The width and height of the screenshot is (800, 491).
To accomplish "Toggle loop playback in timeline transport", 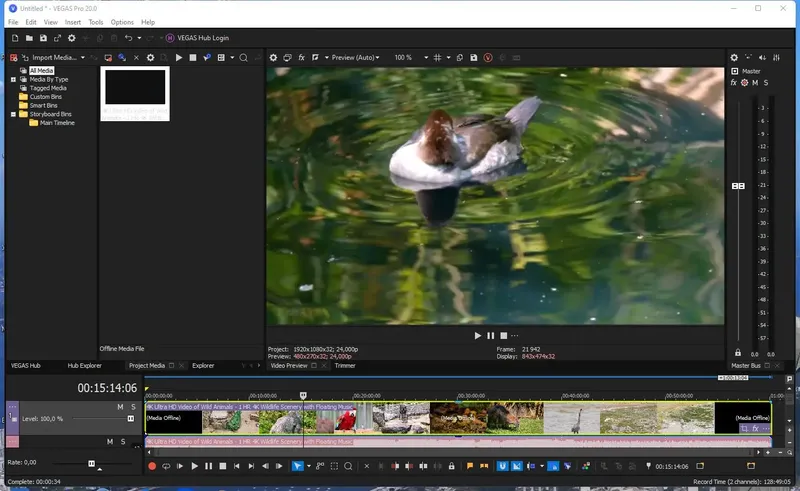I will coord(166,466).
